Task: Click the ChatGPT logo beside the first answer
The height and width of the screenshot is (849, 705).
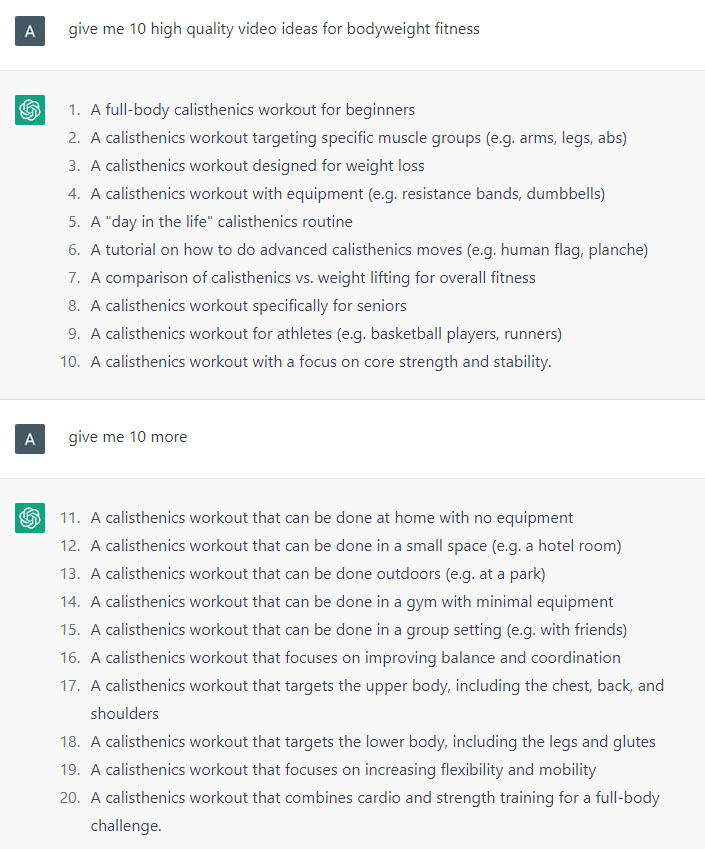Action: [x=30, y=110]
